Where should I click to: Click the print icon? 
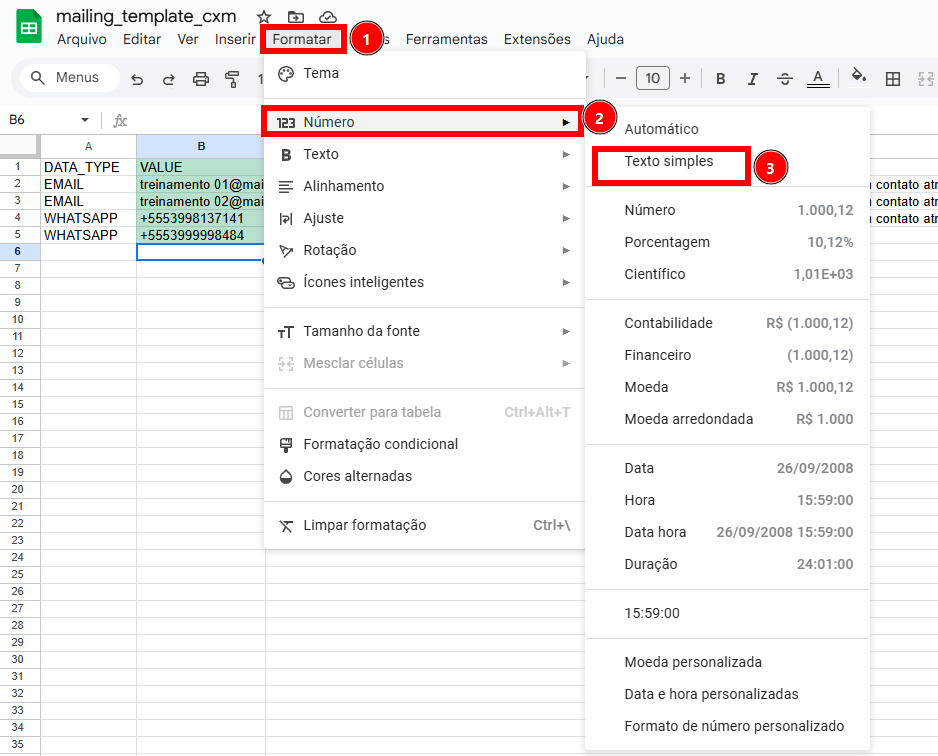tap(201, 78)
